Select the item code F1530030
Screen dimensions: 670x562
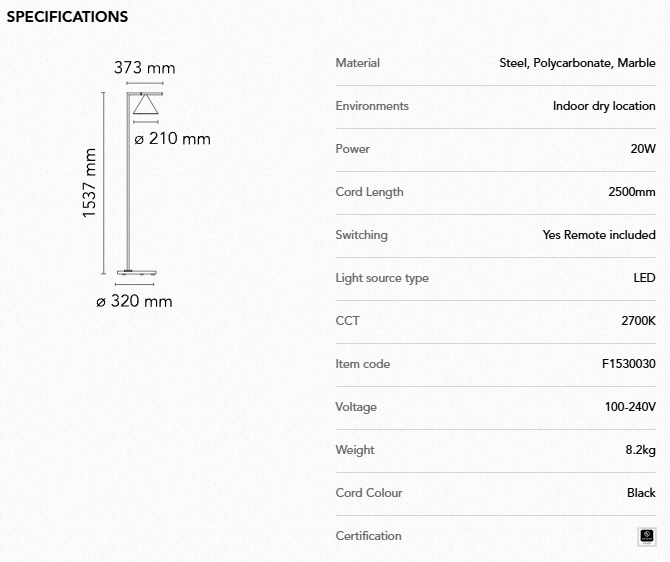(x=629, y=364)
